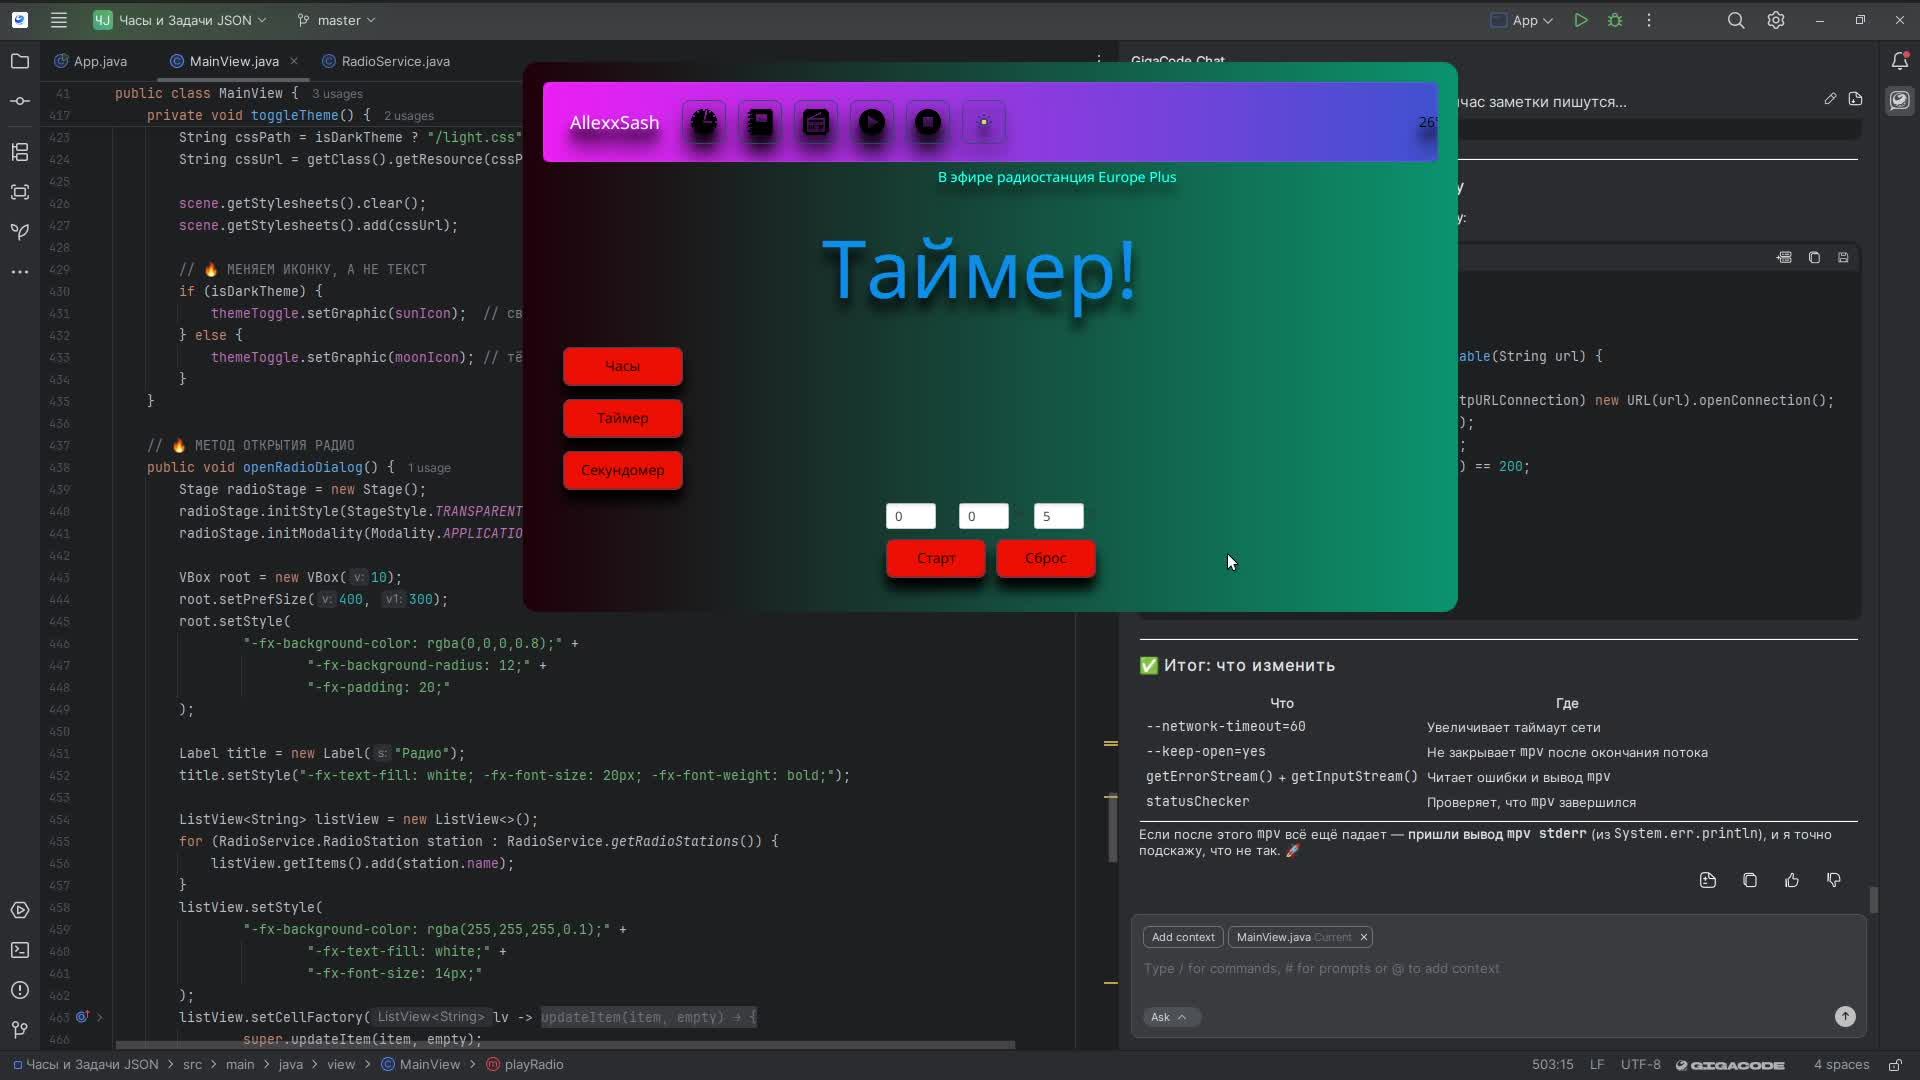Send the chat message arrow button
Viewport: 1920px width, 1080px height.
pos(1845,1017)
